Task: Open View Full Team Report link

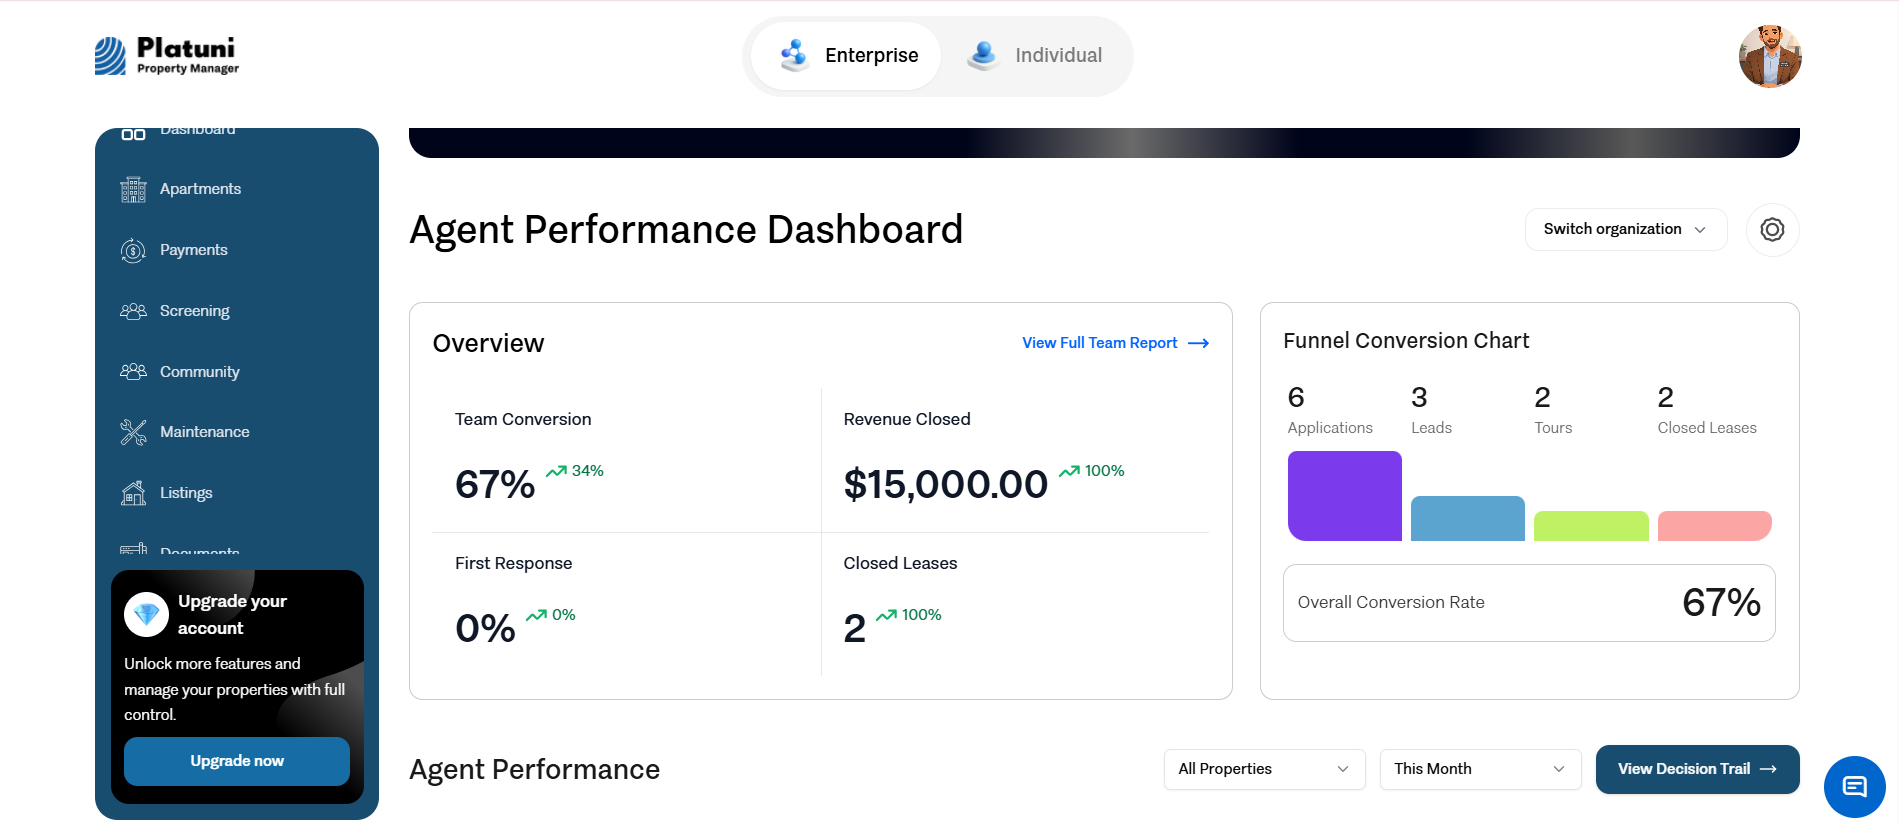Action: coord(1115,343)
